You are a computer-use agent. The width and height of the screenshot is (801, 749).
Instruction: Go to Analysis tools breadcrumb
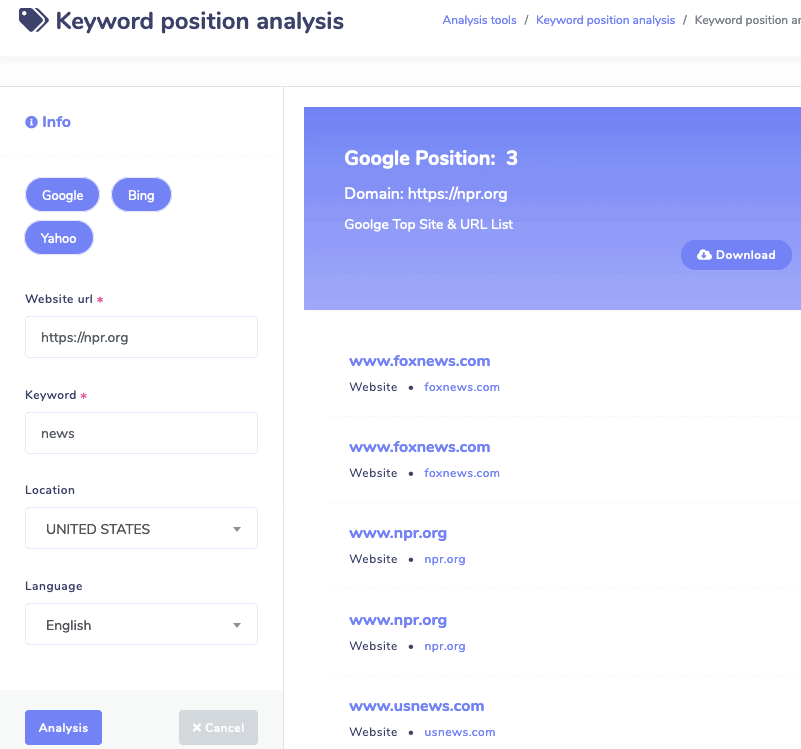(x=479, y=20)
